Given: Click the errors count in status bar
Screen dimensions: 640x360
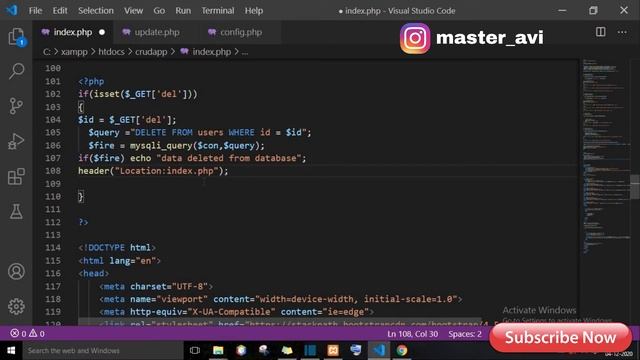Looking at the screenshot, I should [x=18, y=334].
